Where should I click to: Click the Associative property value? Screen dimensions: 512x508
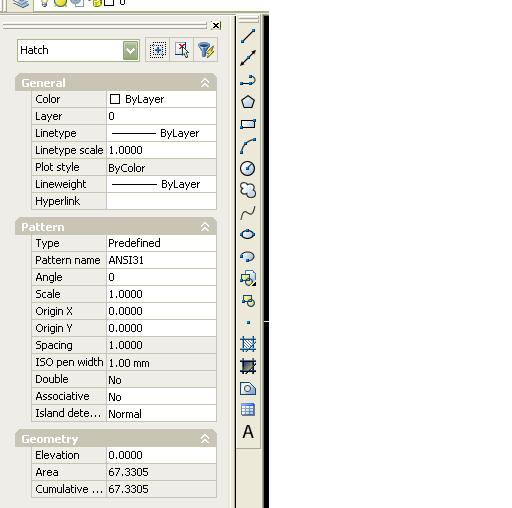[x=161, y=396]
